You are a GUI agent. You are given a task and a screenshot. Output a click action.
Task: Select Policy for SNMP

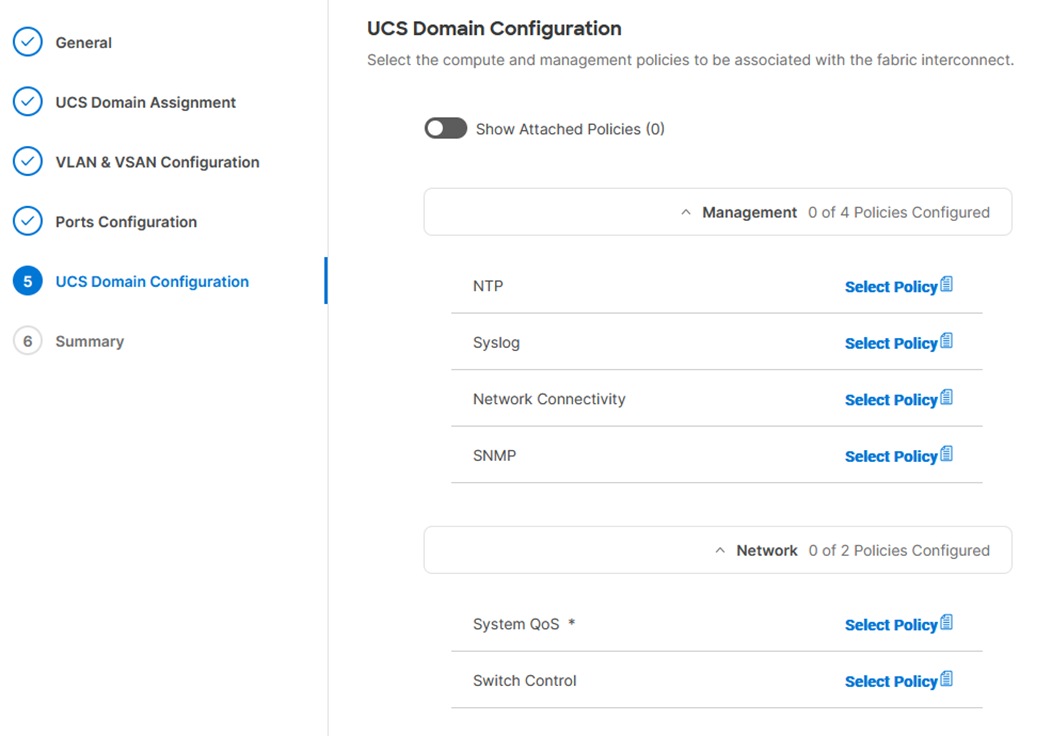coord(891,456)
